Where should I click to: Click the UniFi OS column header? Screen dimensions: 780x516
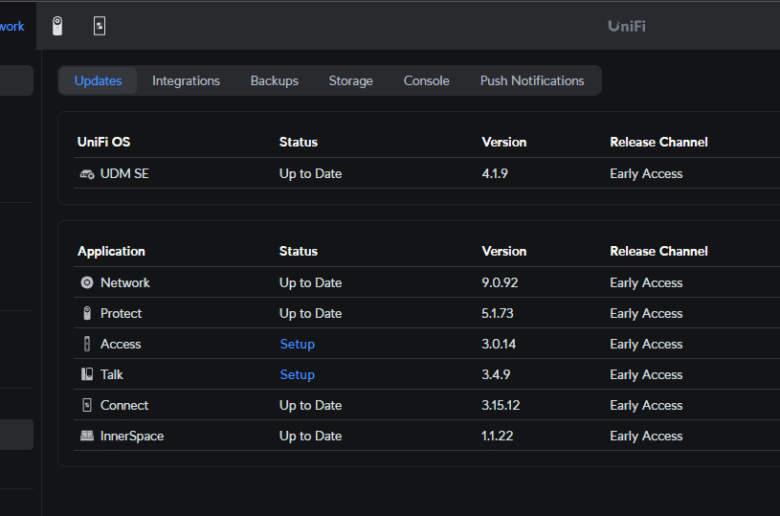click(x=103, y=142)
